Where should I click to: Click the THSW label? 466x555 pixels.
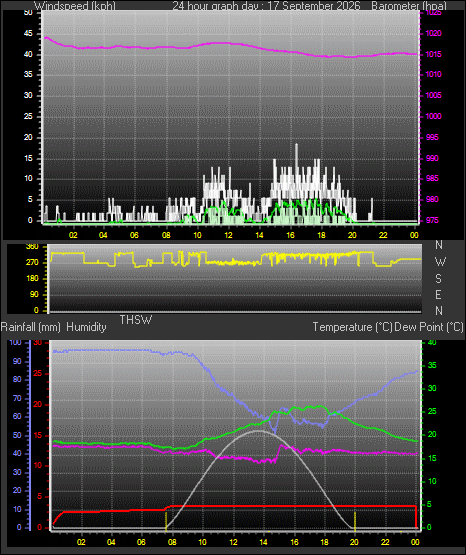pos(136,320)
